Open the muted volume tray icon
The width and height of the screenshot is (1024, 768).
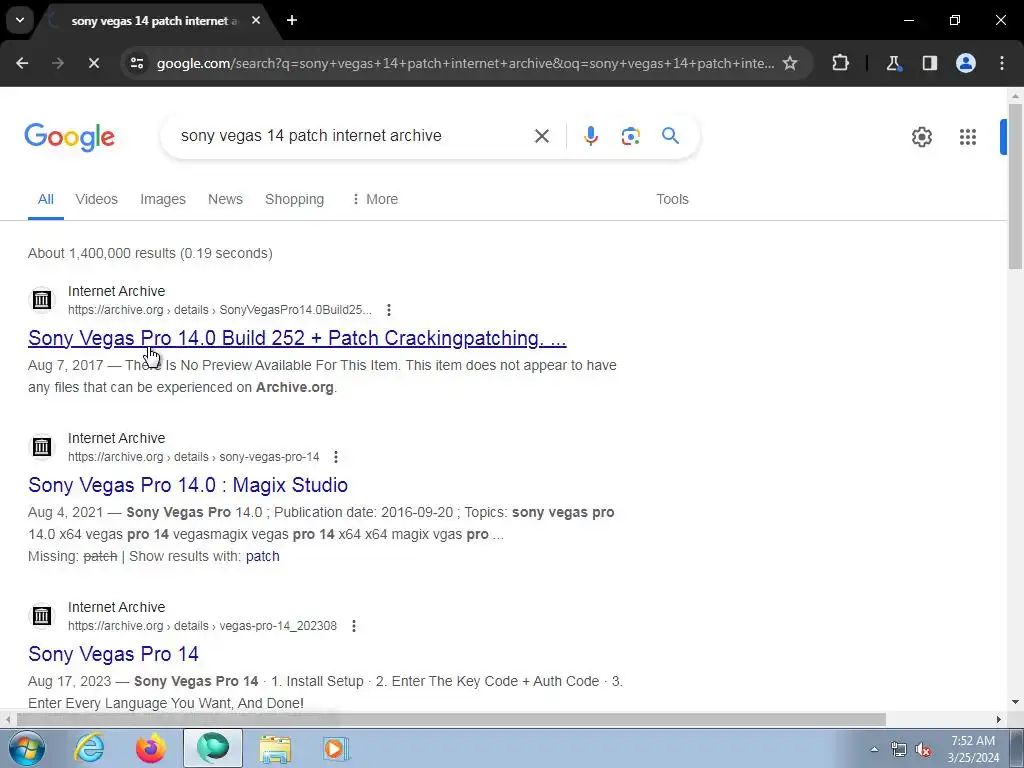point(923,749)
